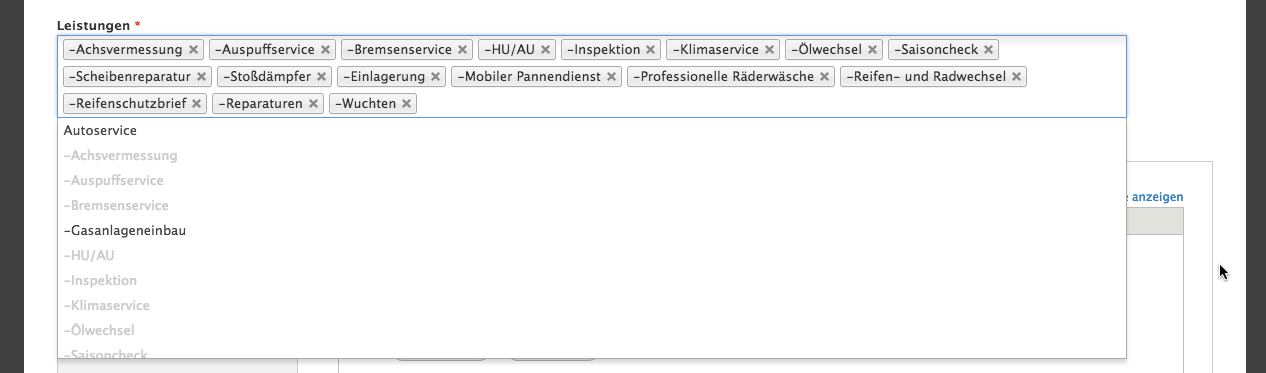
Task: Remove the Inspektion tag
Action: click(x=650, y=49)
